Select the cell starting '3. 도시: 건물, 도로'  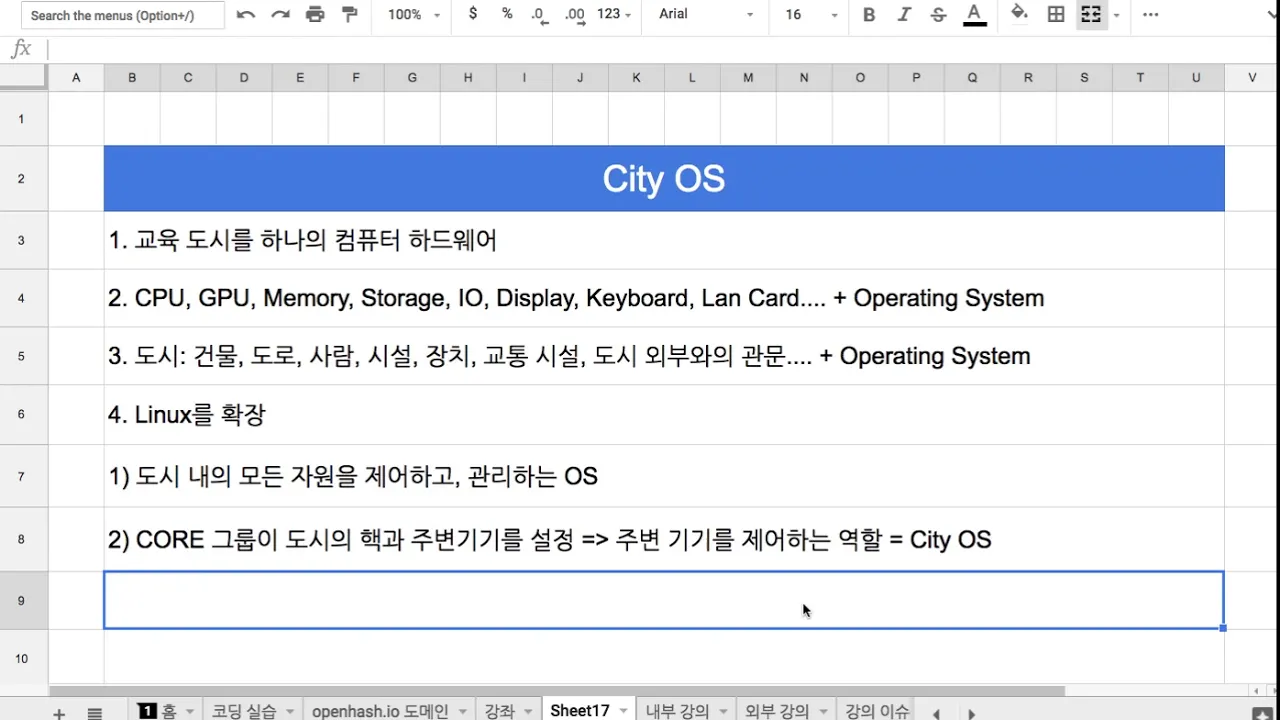664,356
